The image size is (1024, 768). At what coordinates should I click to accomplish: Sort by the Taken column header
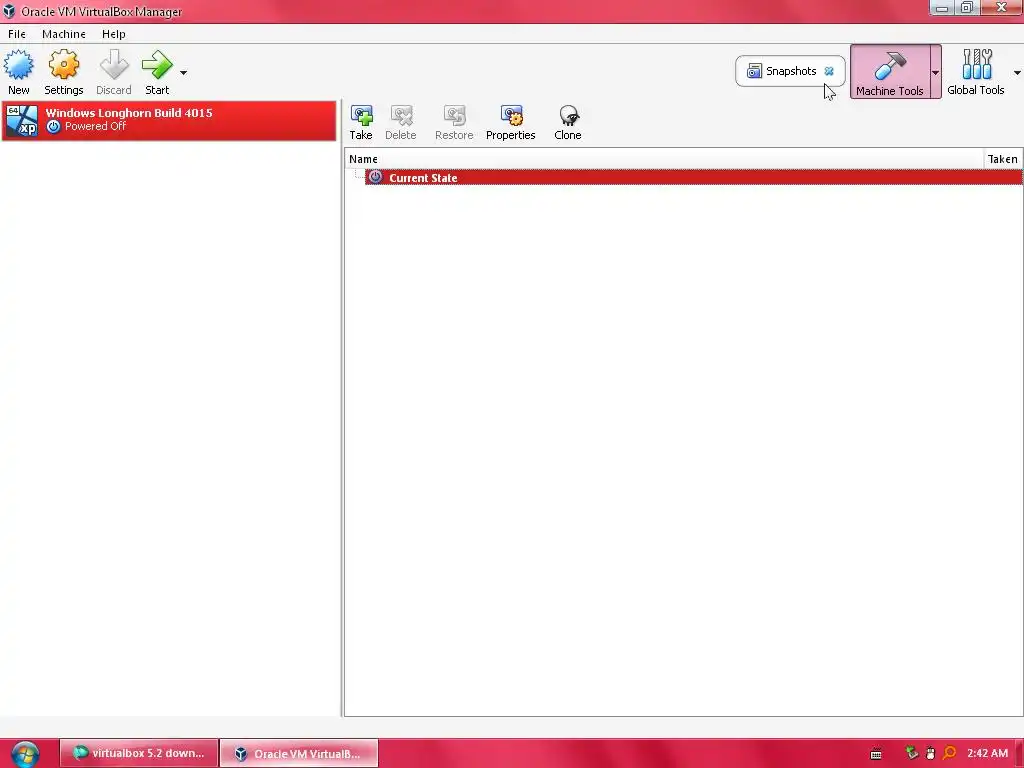(x=1002, y=159)
